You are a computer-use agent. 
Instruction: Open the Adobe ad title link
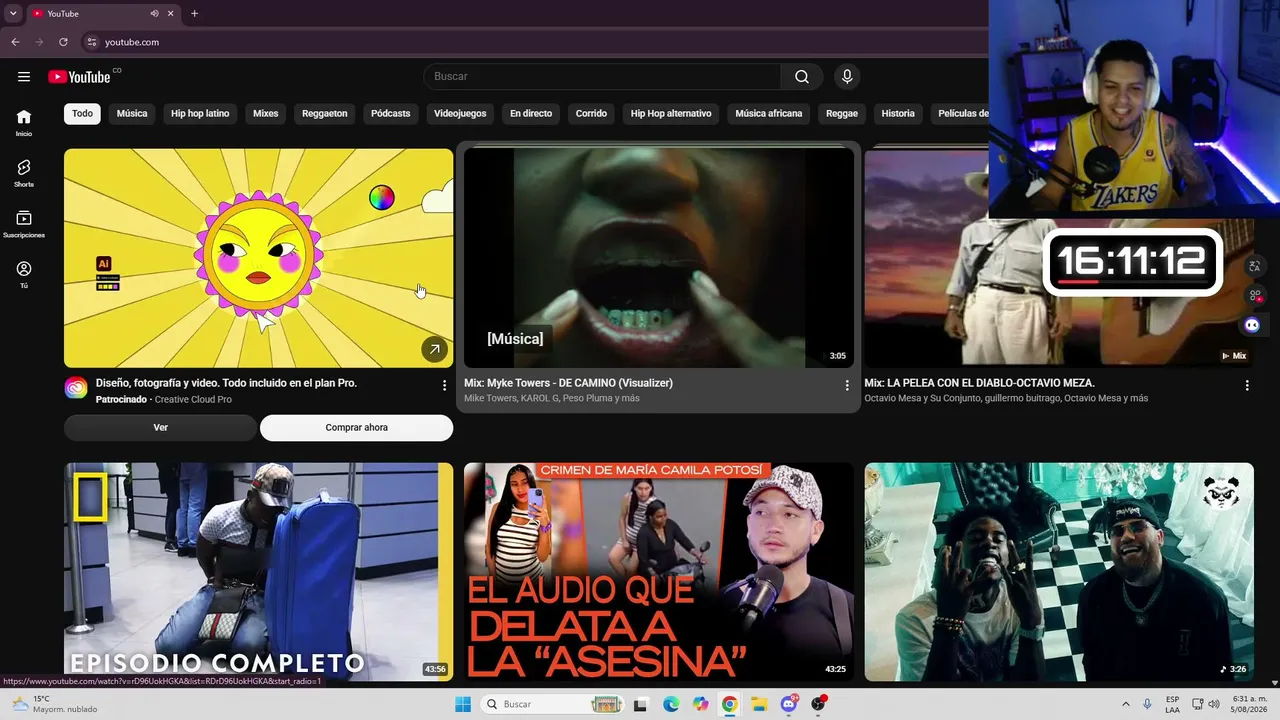(226, 383)
